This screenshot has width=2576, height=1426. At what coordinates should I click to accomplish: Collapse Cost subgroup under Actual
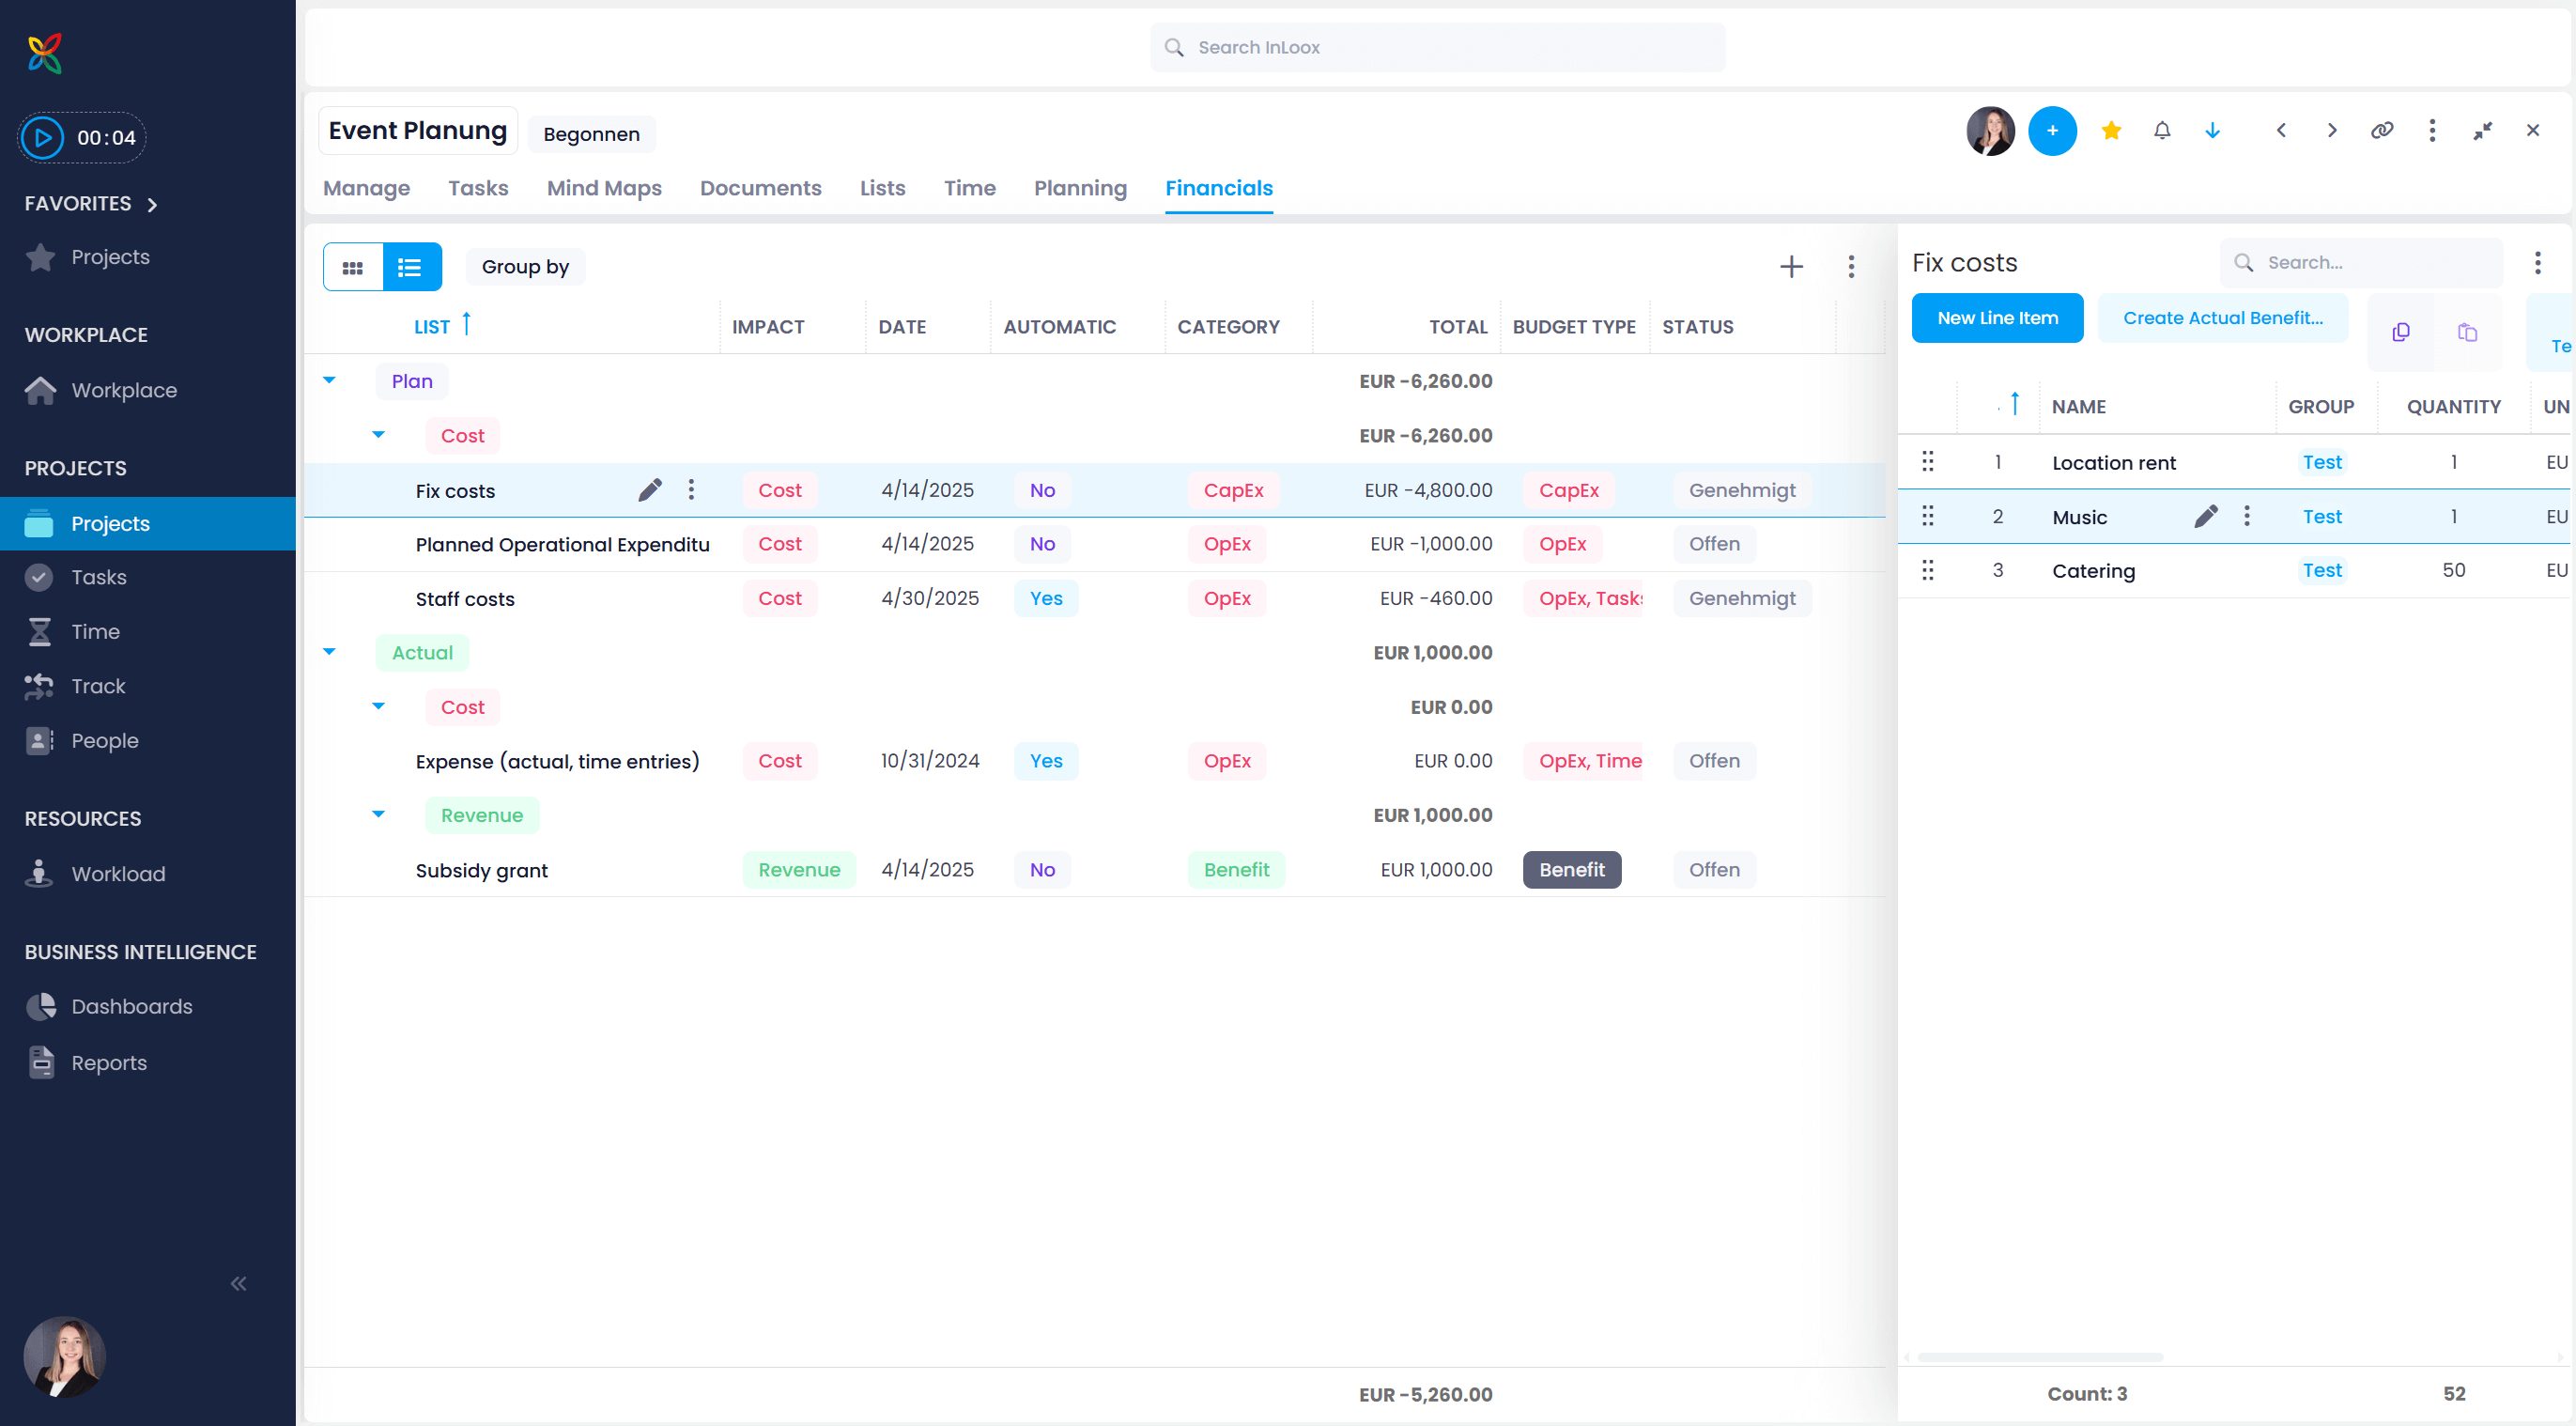378,706
